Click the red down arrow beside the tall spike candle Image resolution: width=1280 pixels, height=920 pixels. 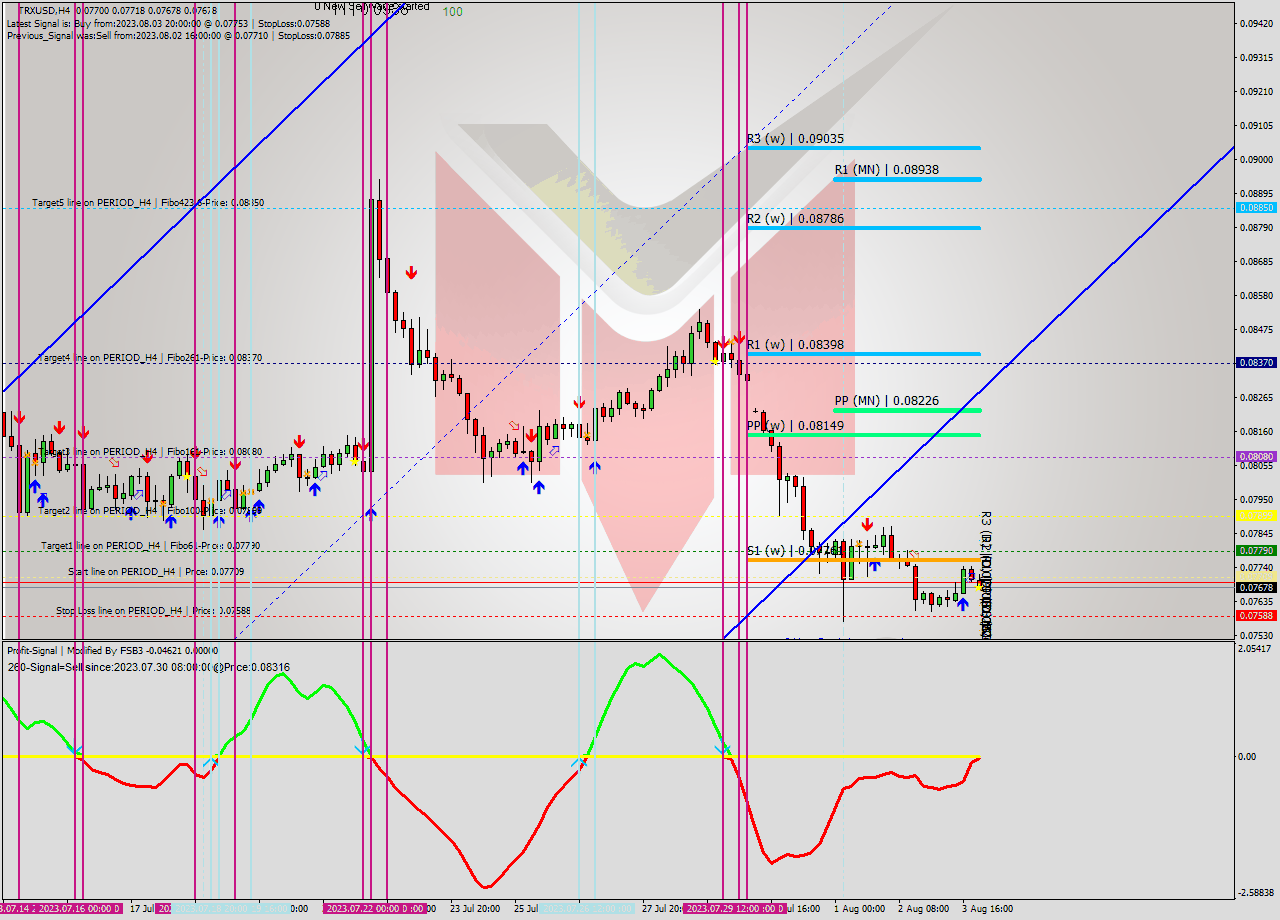(x=411, y=271)
